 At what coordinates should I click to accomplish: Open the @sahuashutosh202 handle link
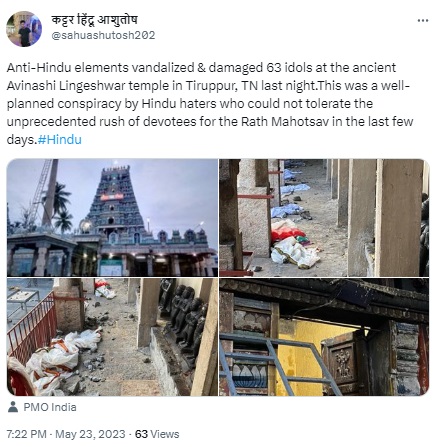click(x=103, y=35)
